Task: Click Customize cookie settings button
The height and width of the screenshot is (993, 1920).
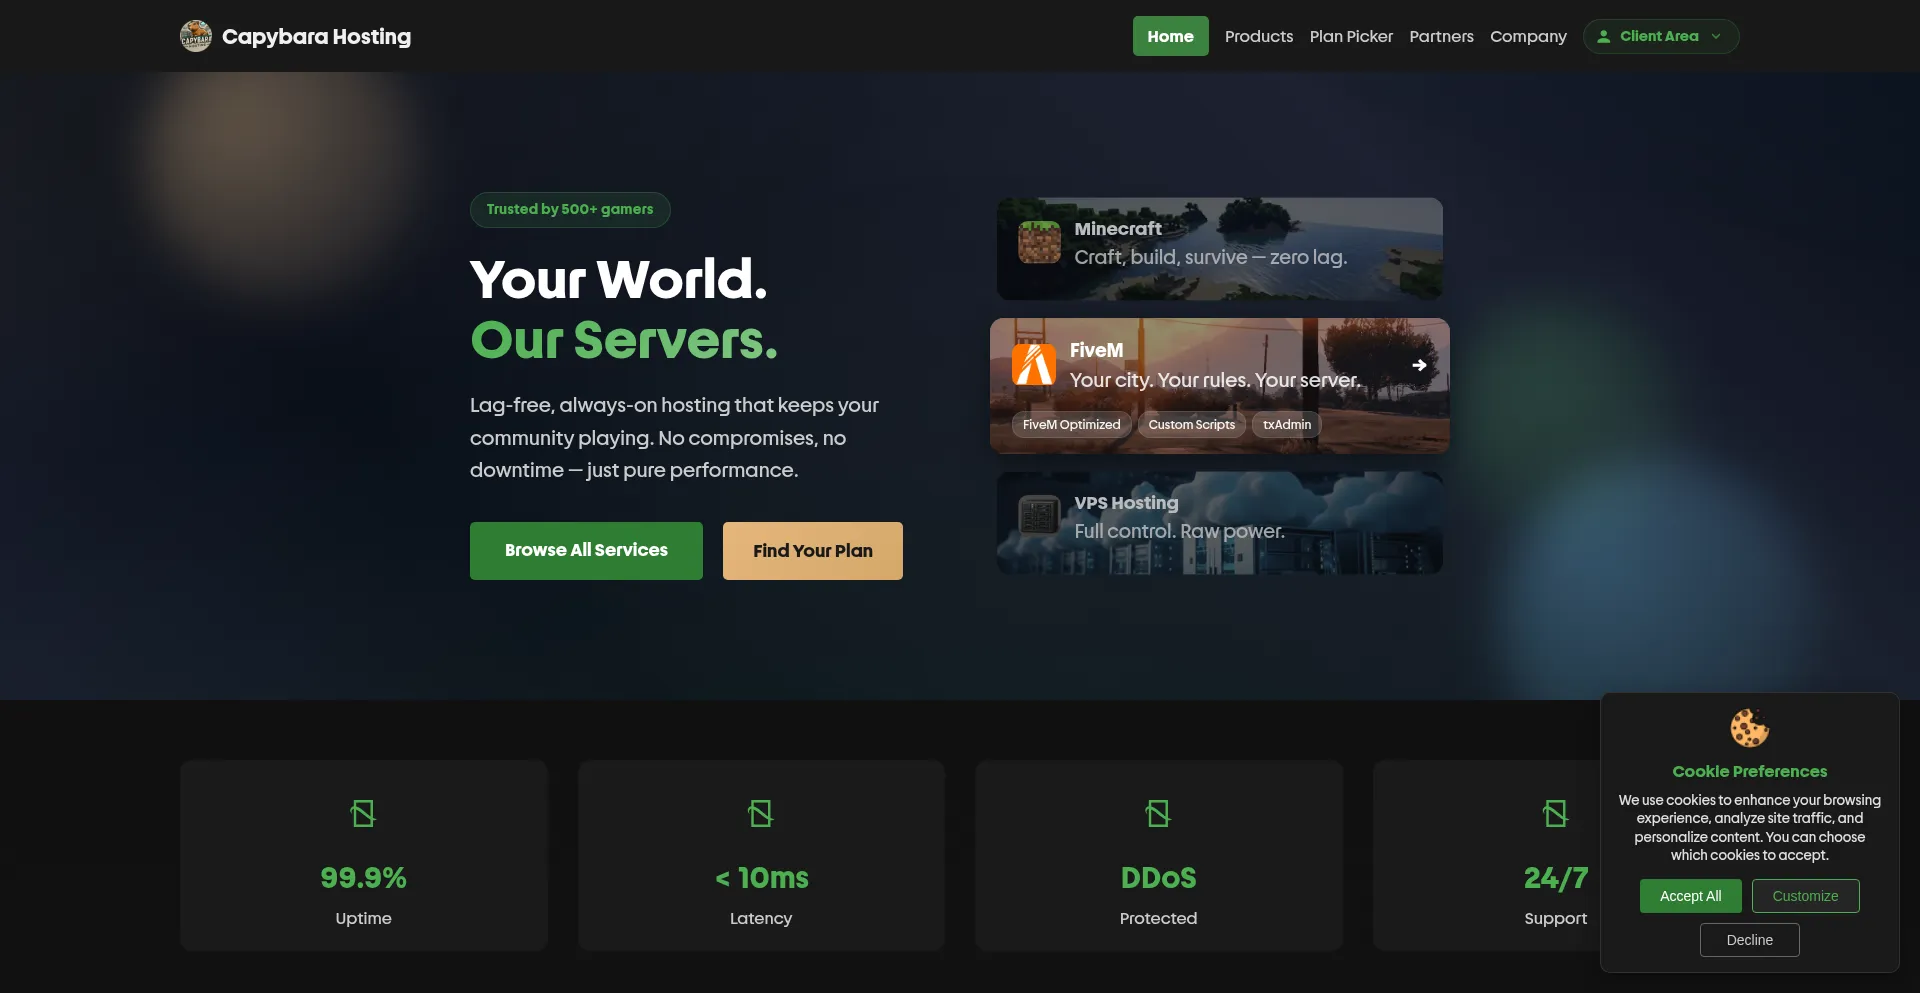Action: point(1805,896)
